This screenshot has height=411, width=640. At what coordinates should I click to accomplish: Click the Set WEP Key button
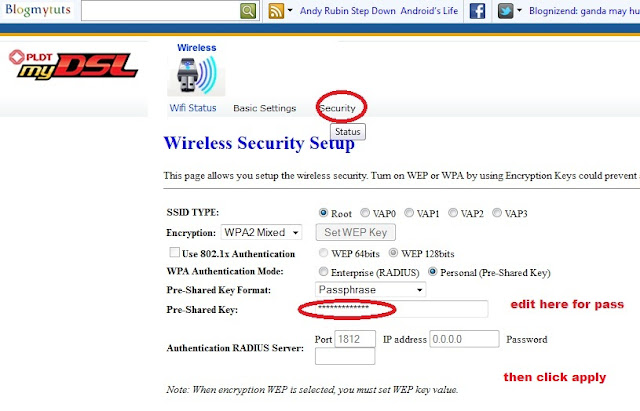(x=356, y=232)
